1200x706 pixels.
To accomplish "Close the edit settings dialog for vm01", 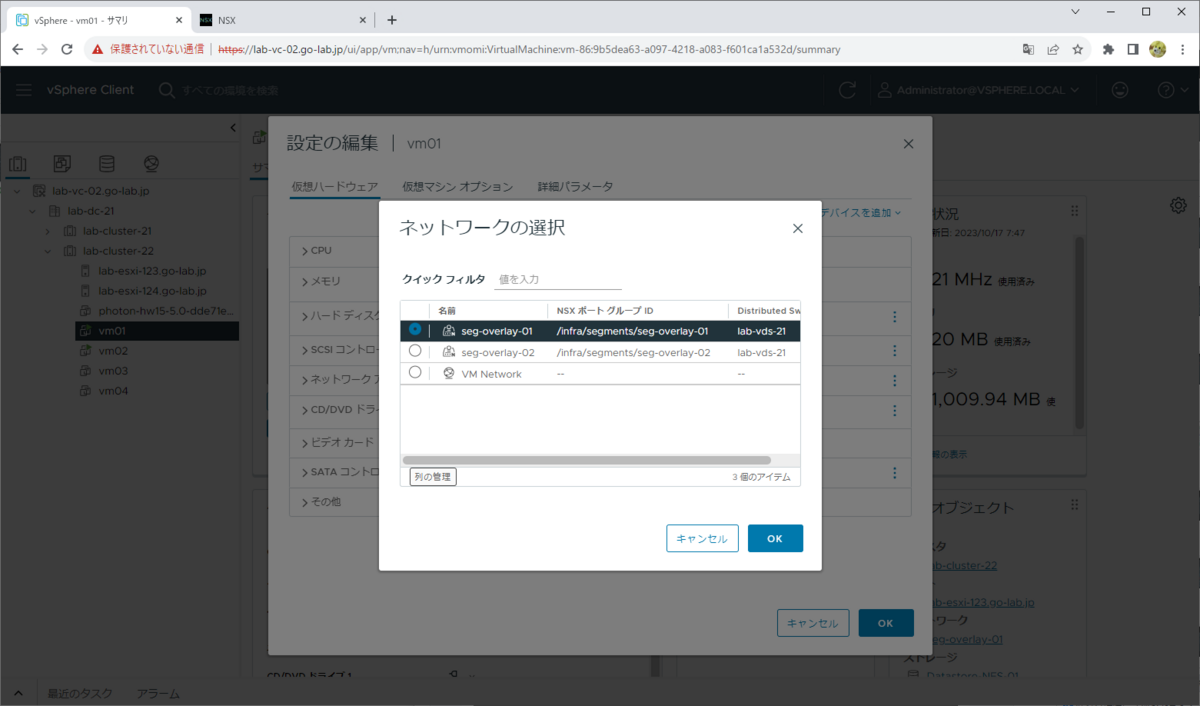I will 908,144.
